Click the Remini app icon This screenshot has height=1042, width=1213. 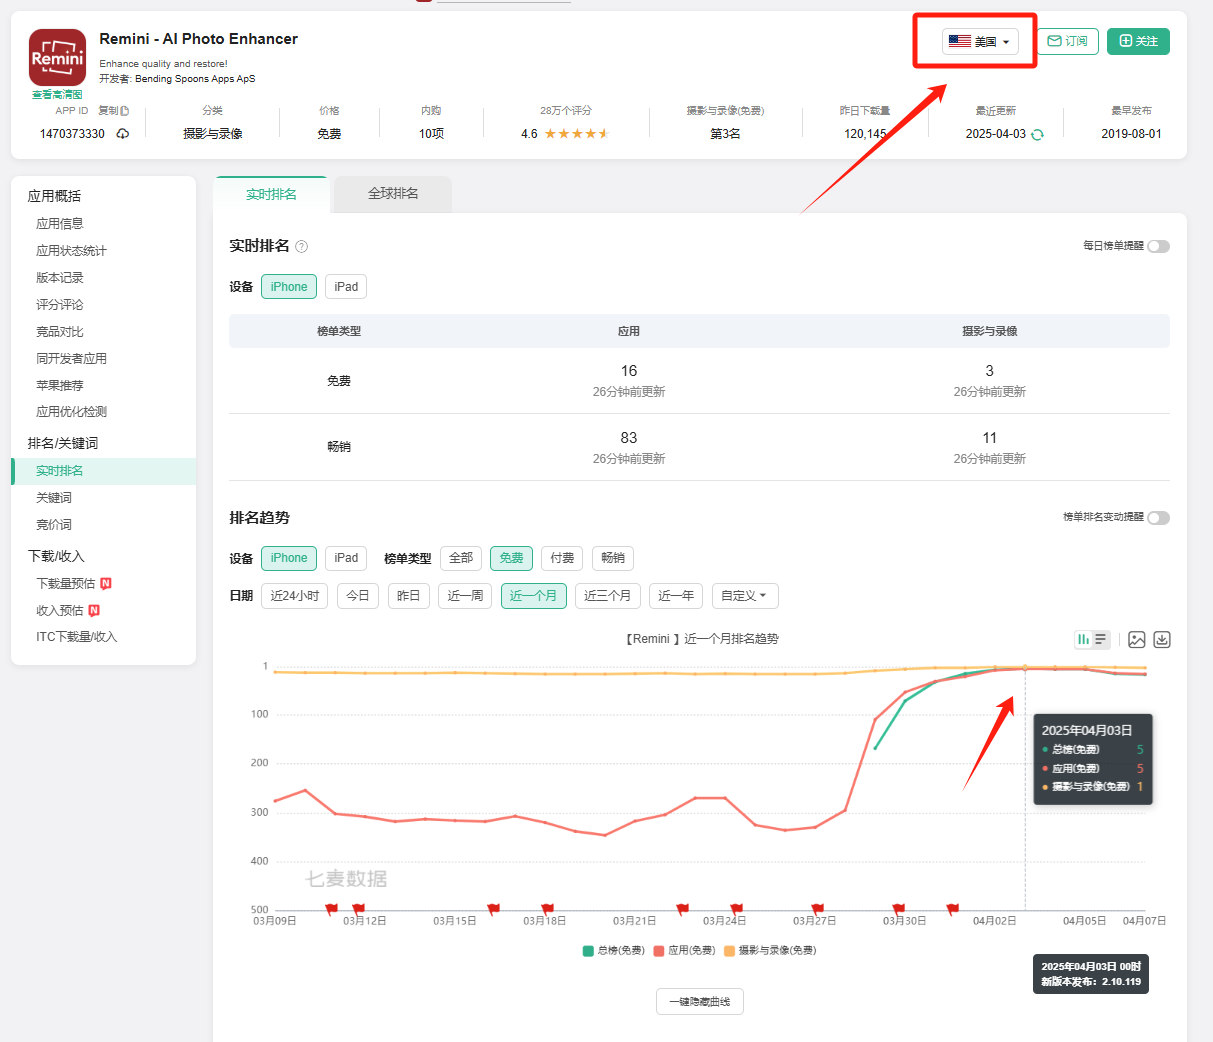(x=57, y=58)
